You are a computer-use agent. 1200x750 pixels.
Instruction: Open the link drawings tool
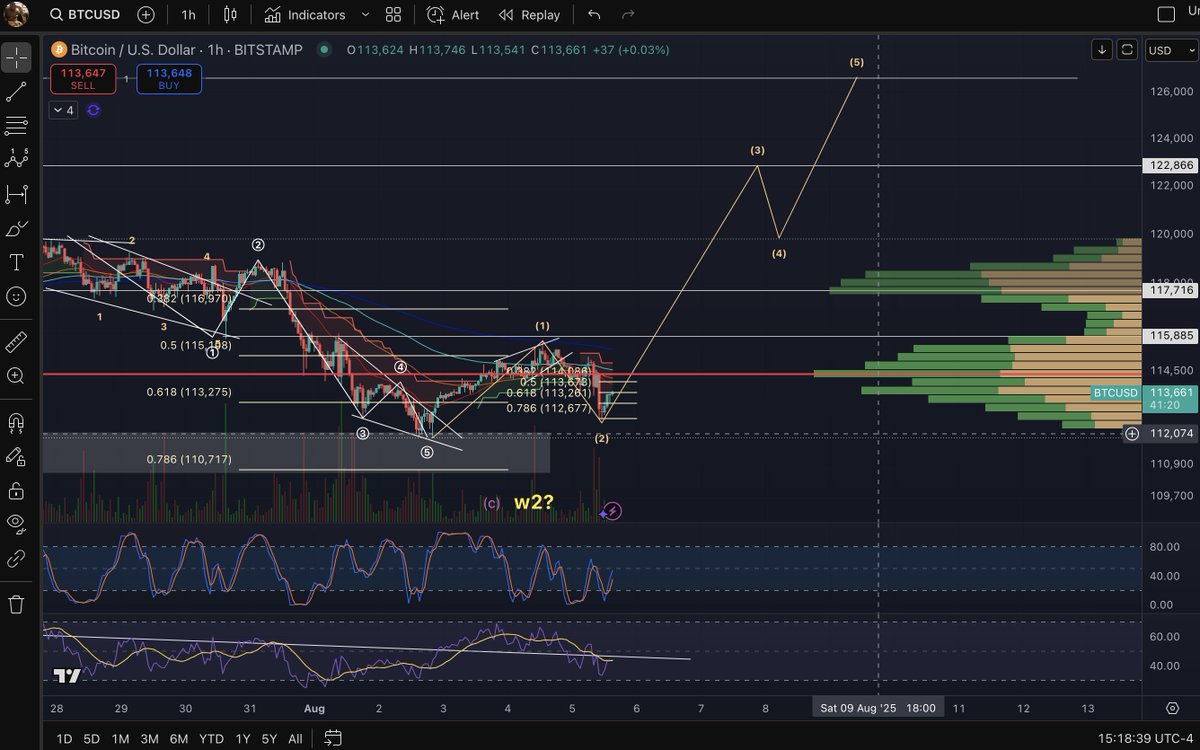pyautogui.click(x=16, y=558)
